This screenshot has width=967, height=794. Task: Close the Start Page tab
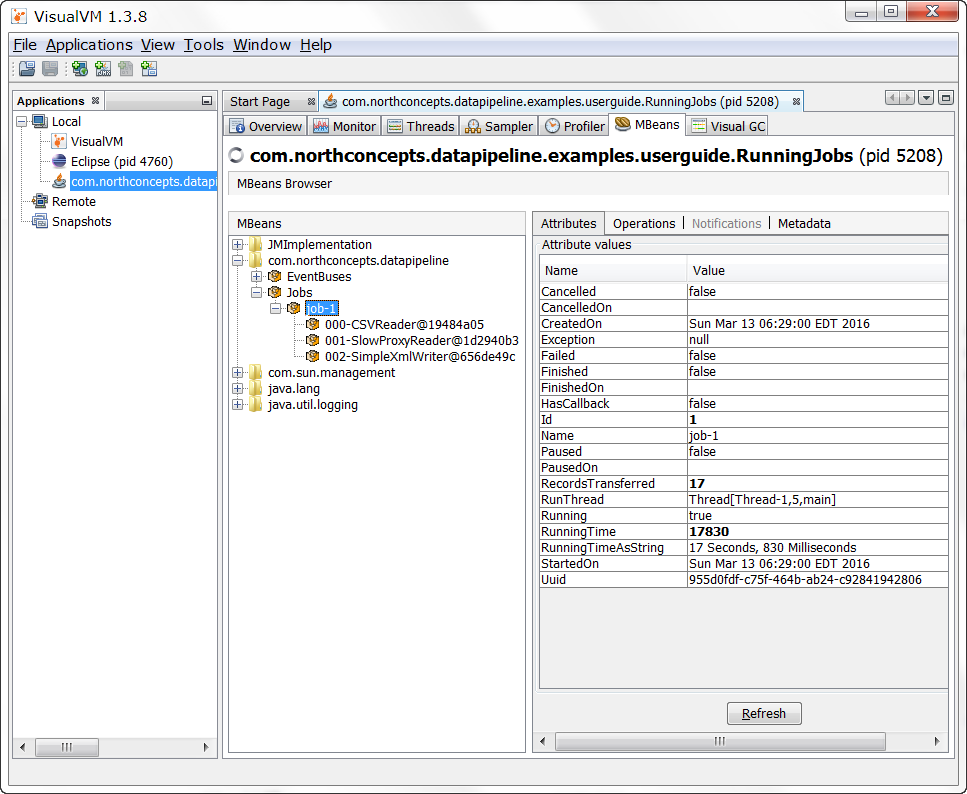point(311,101)
